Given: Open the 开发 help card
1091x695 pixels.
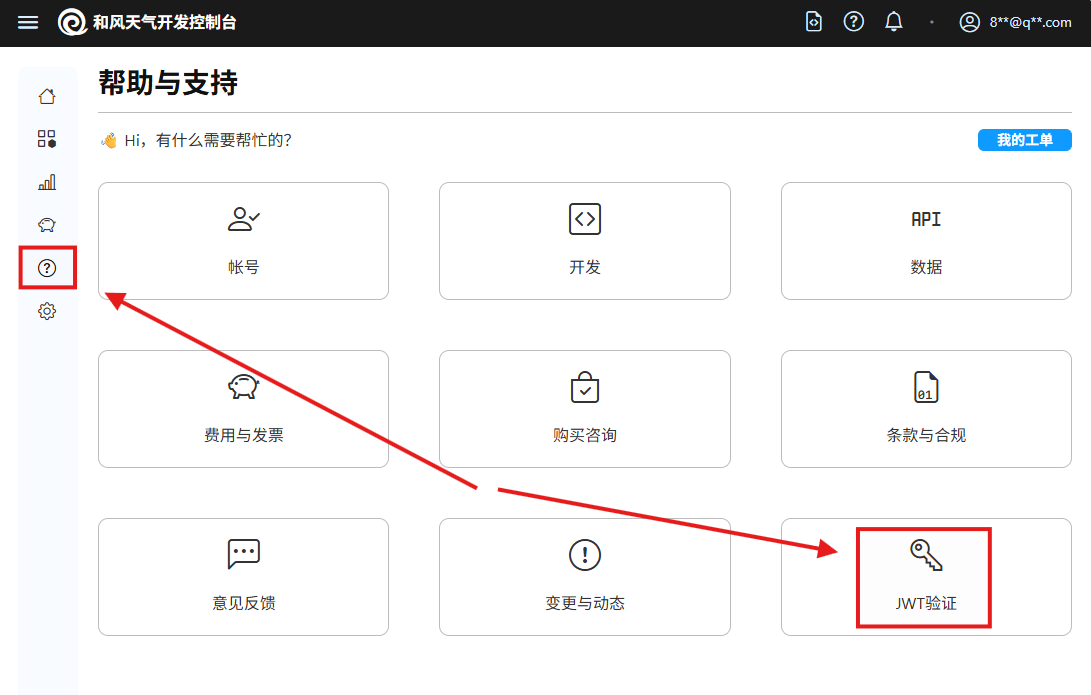Looking at the screenshot, I should tap(585, 241).
